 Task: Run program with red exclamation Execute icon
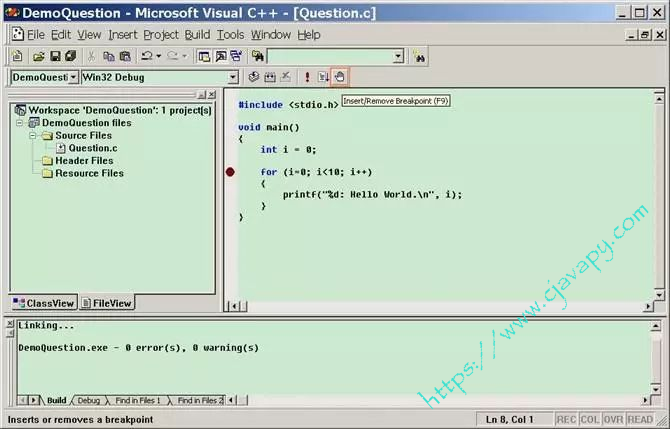pos(307,77)
